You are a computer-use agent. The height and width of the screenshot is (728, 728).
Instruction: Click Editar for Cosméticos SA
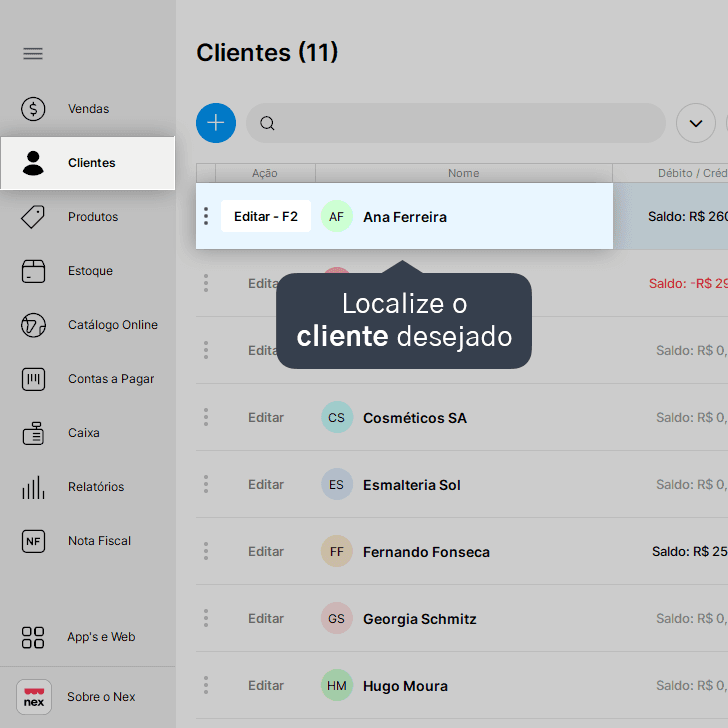(x=266, y=417)
